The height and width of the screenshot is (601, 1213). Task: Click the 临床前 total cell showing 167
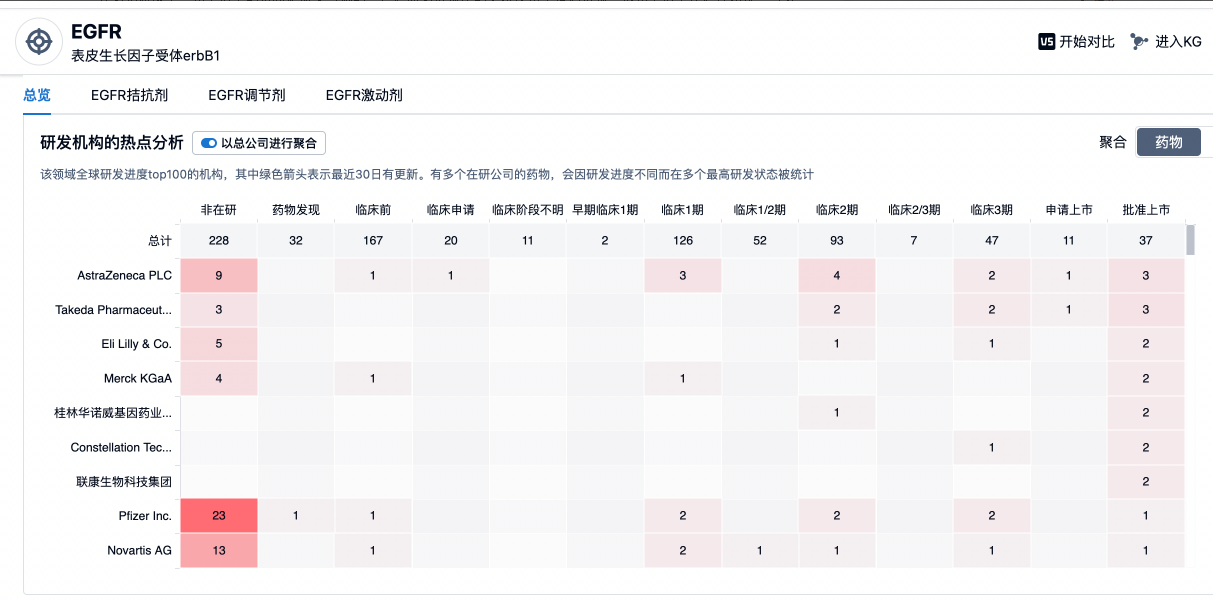[x=373, y=241]
